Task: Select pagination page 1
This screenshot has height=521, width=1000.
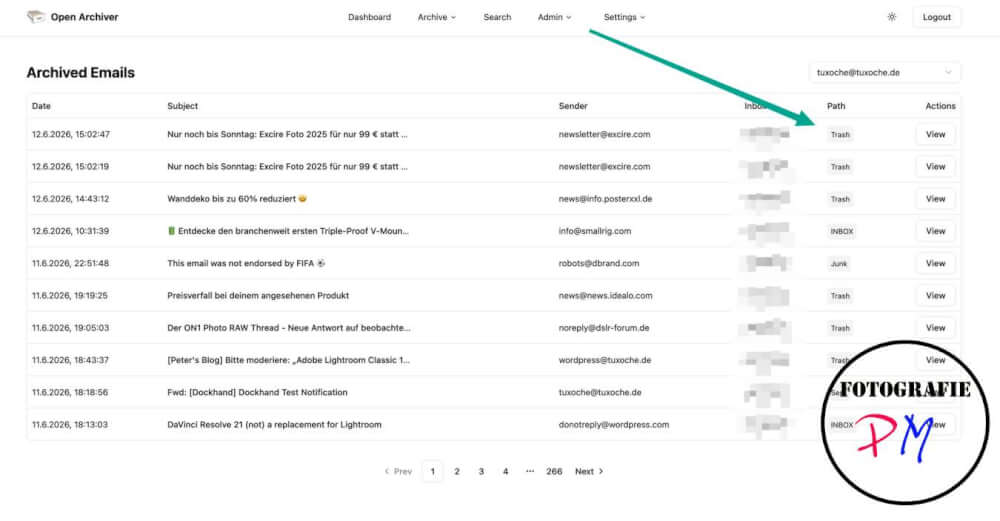Action: pyautogui.click(x=432, y=471)
